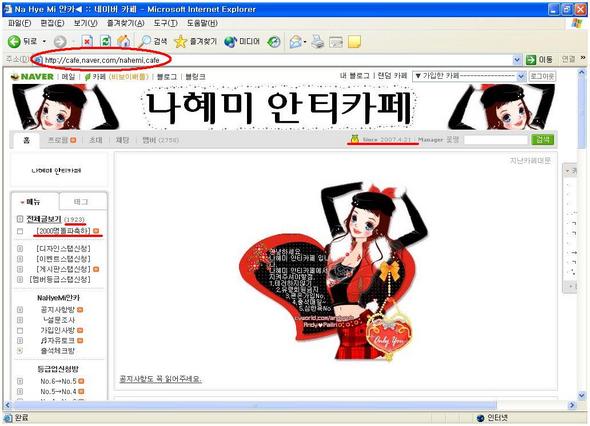Screen dimensions: 590x426
Task: Tick checkbox next to 가입인사방 board
Action: click(20, 331)
